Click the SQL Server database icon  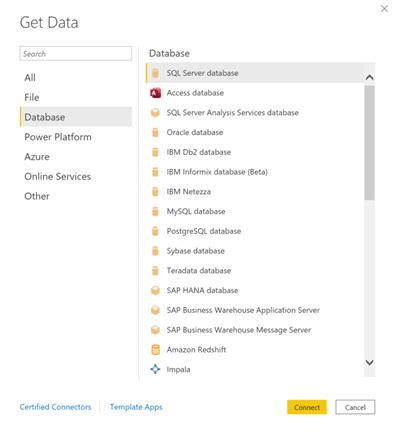pyautogui.click(x=155, y=73)
